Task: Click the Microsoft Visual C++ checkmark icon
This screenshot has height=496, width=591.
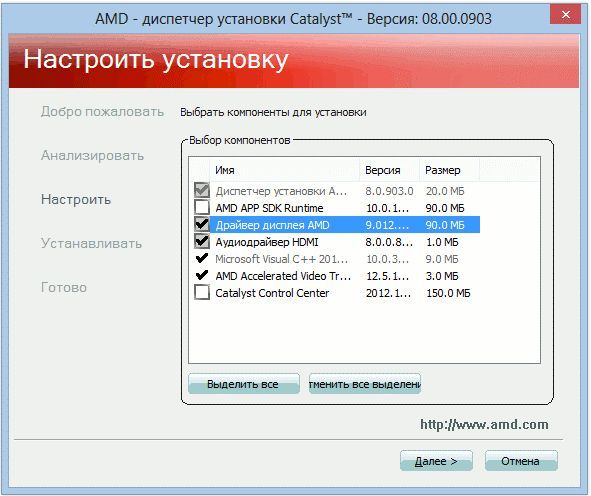Action: coord(202,258)
